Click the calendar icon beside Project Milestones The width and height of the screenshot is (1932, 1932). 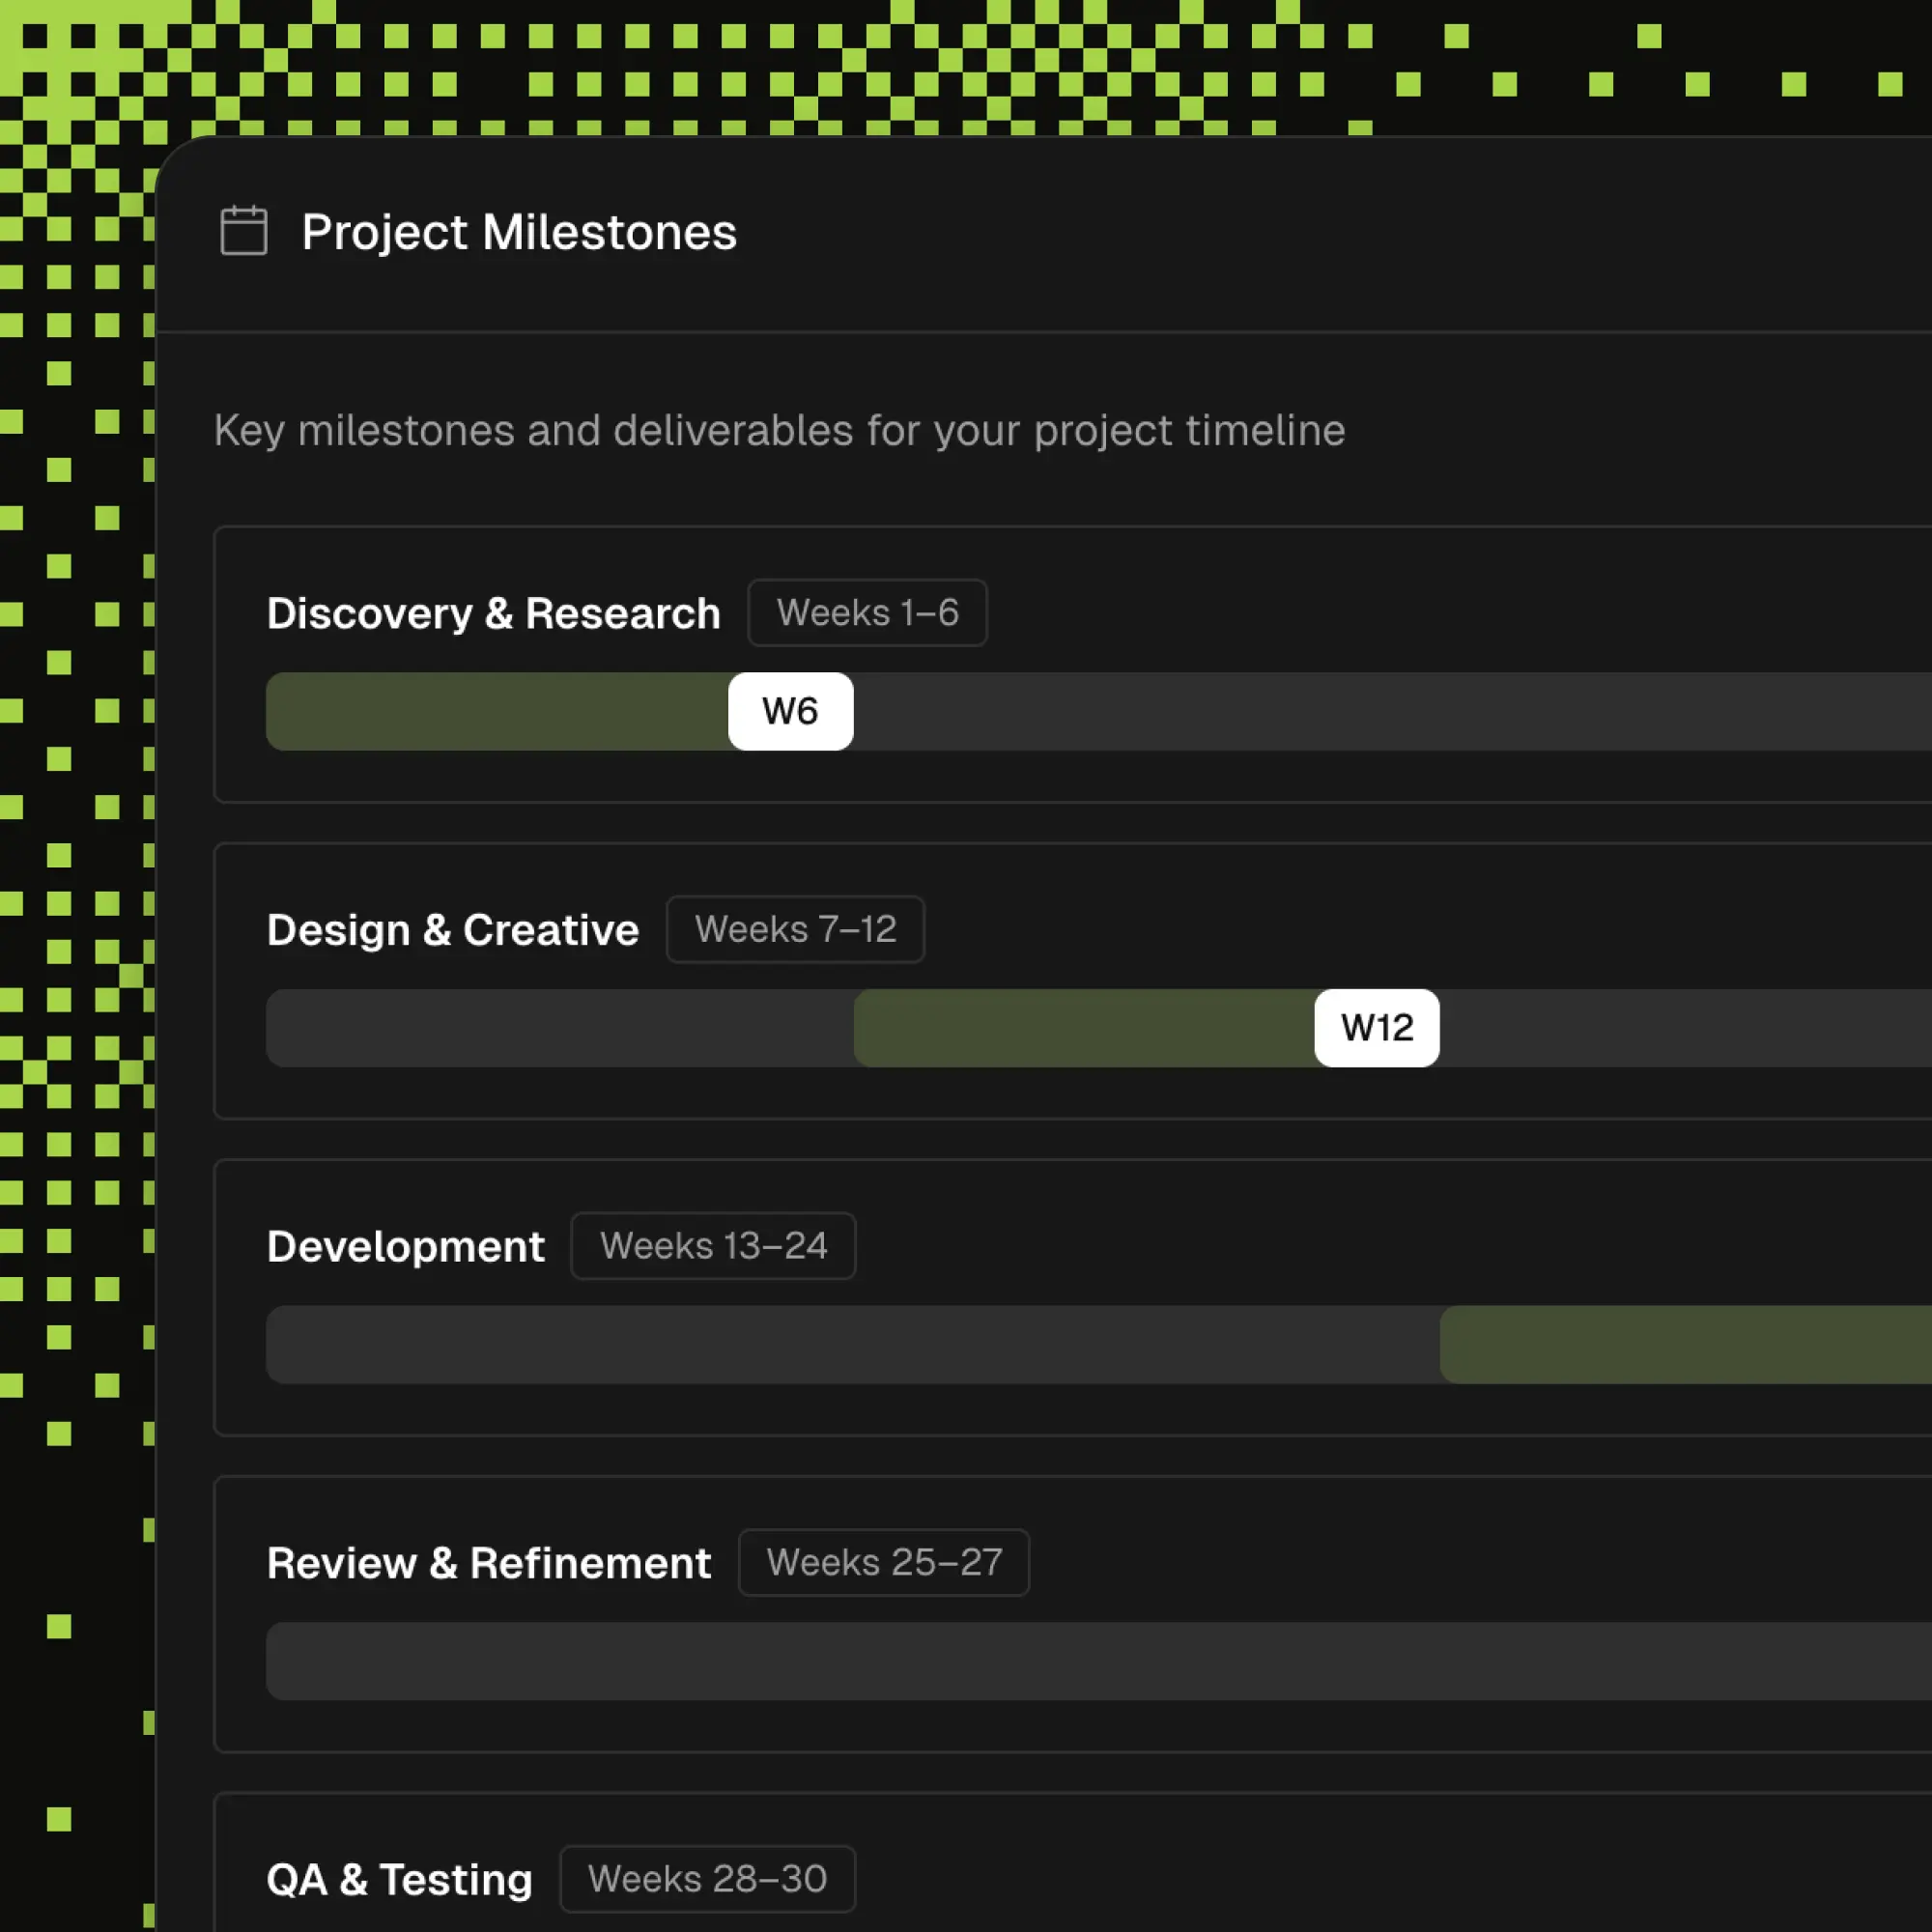243,231
